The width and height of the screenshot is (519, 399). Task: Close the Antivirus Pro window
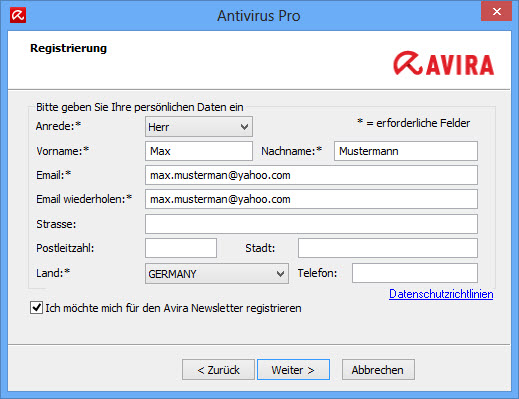click(496, 12)
